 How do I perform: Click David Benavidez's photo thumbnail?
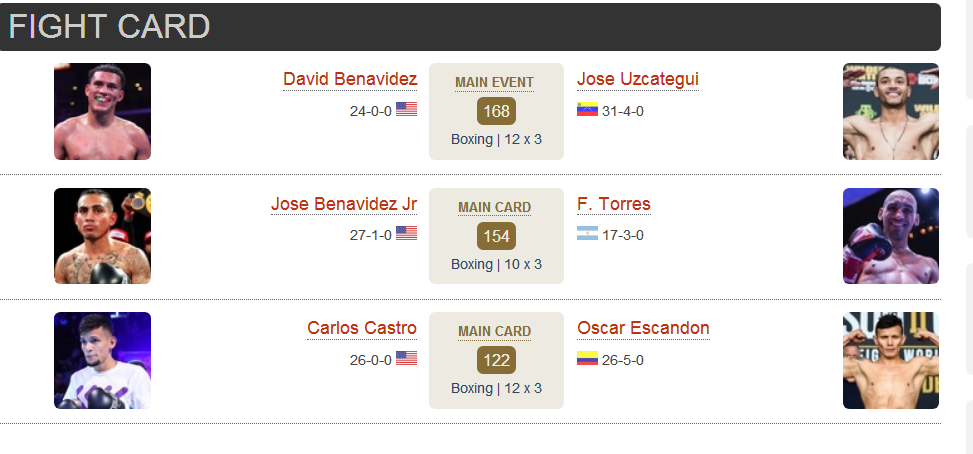pos(102,112)
